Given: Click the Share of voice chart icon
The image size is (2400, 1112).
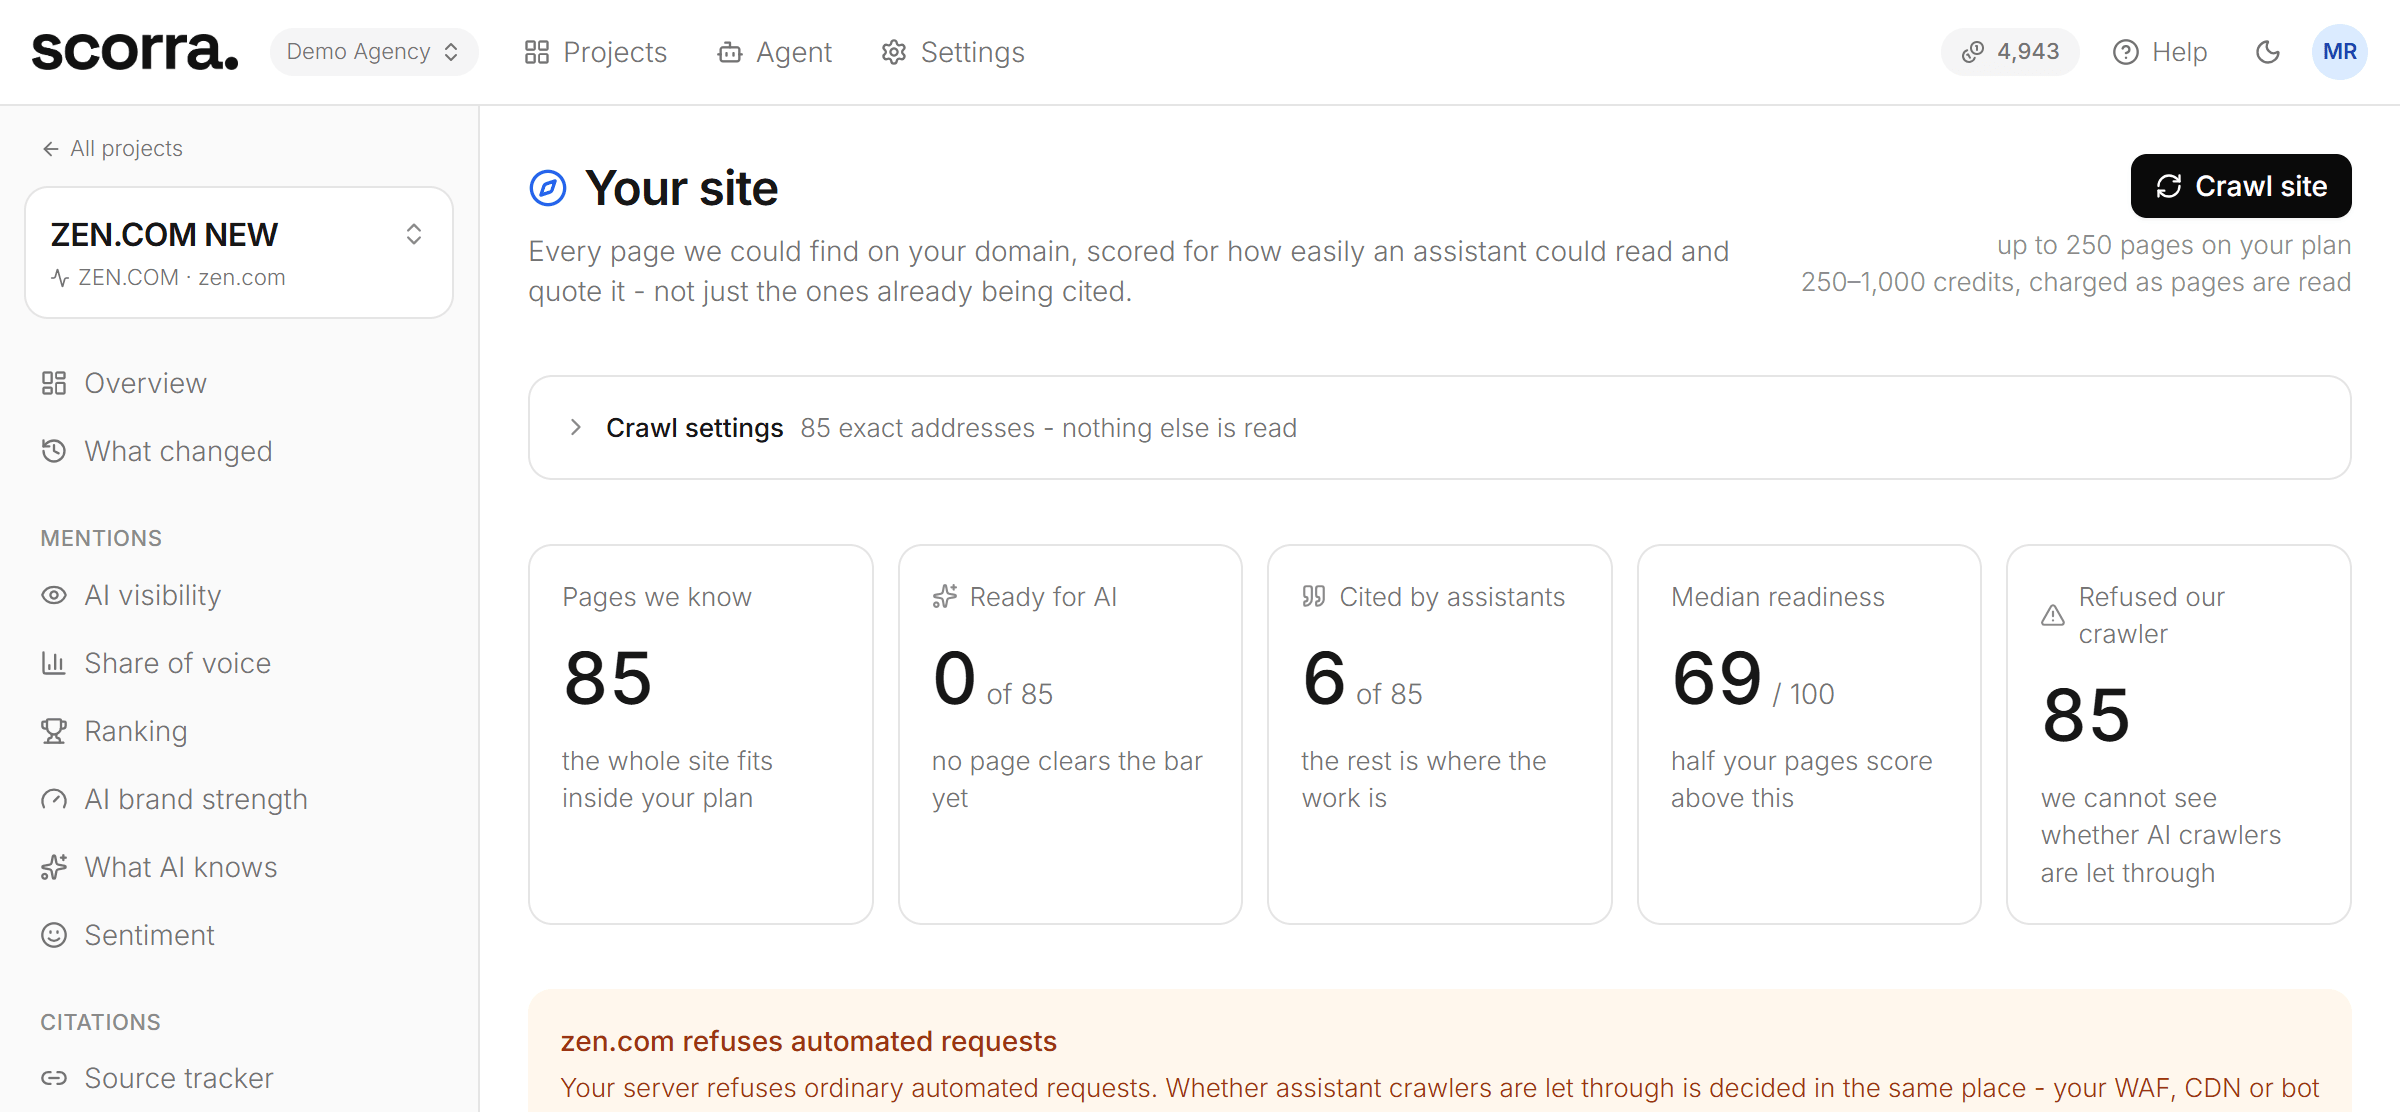Looking at the screenshot, I should tap(54, 662).
